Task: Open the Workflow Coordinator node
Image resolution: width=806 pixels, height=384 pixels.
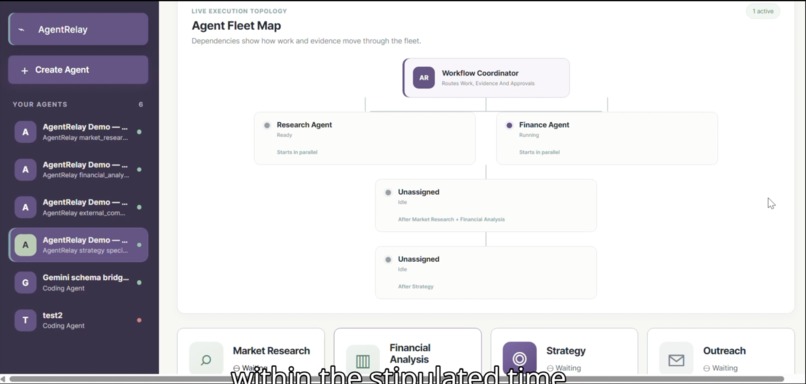Action: coord(486,78)
